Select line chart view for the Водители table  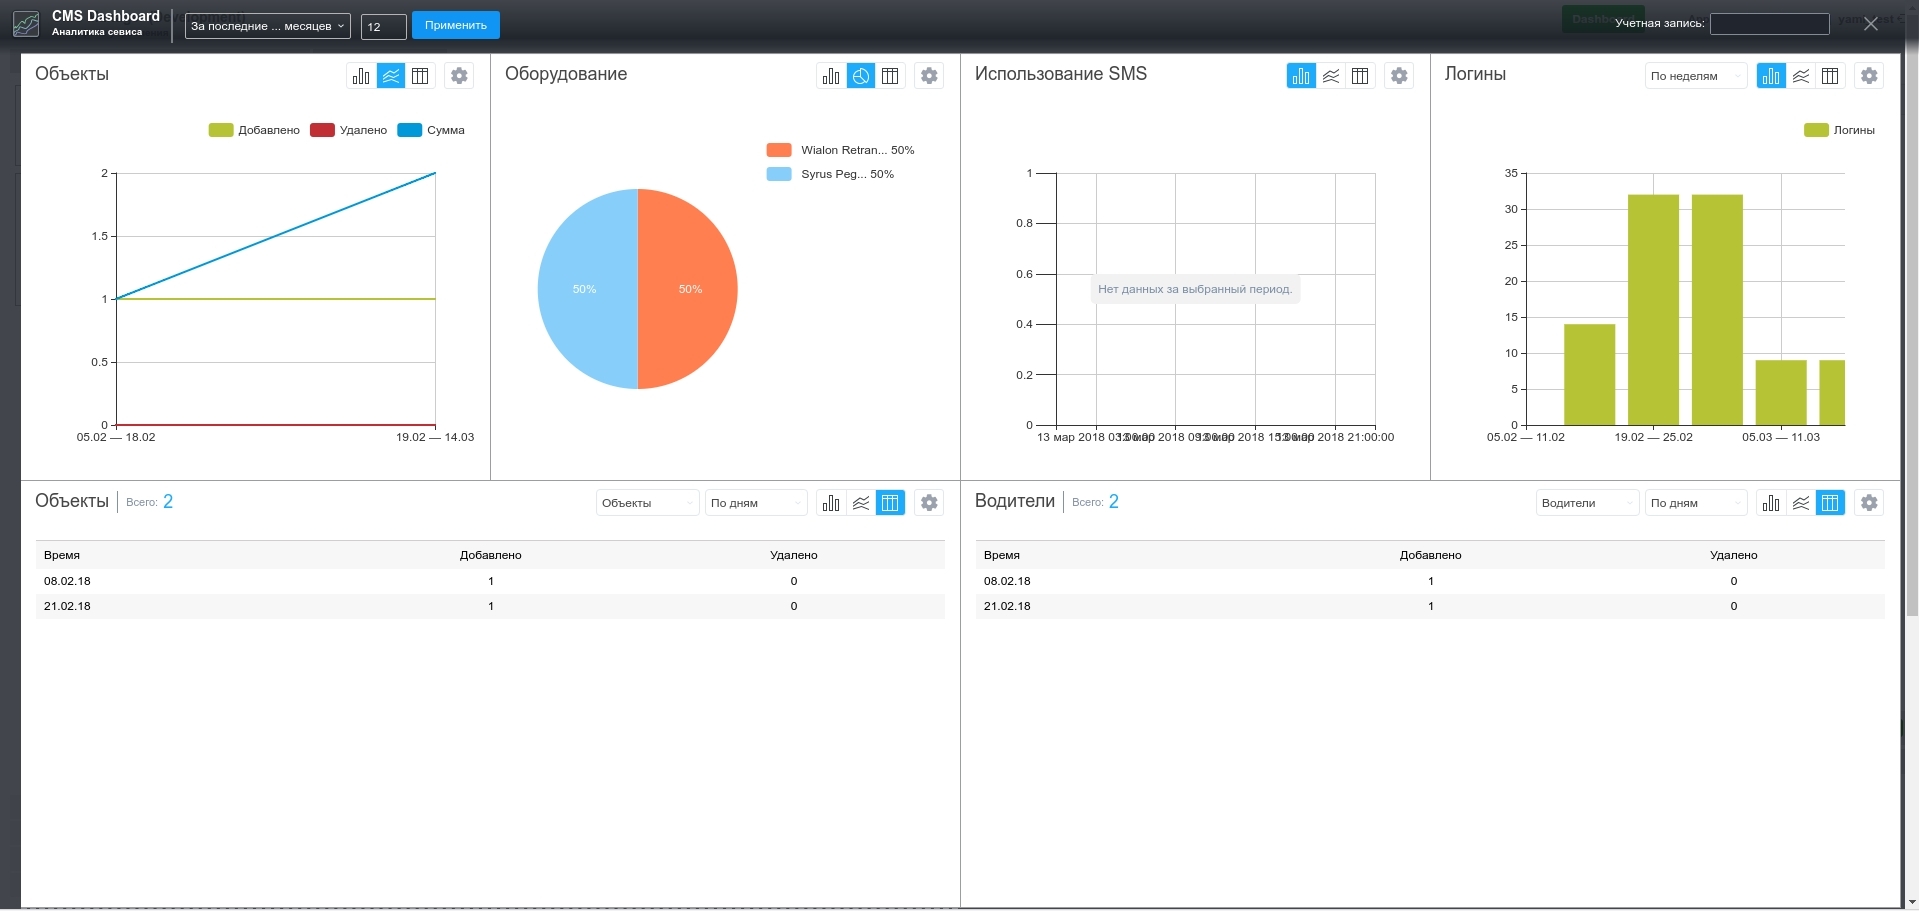tap(1801, 503)
